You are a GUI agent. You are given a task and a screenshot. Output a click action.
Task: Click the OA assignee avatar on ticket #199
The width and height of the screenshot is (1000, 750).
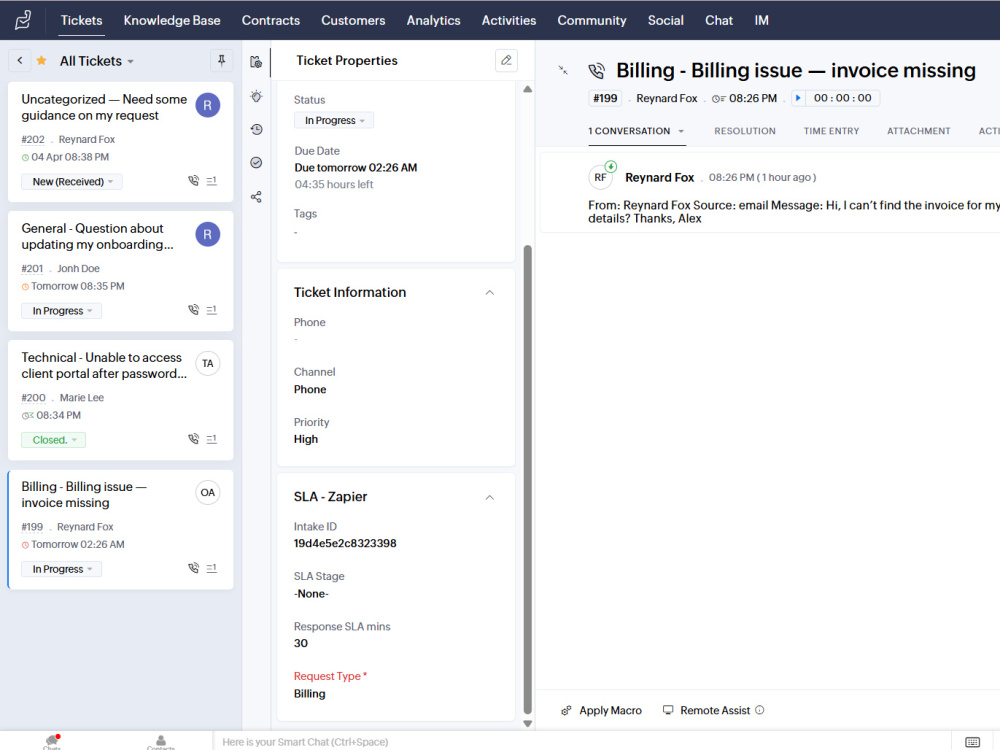click(208, 492)
